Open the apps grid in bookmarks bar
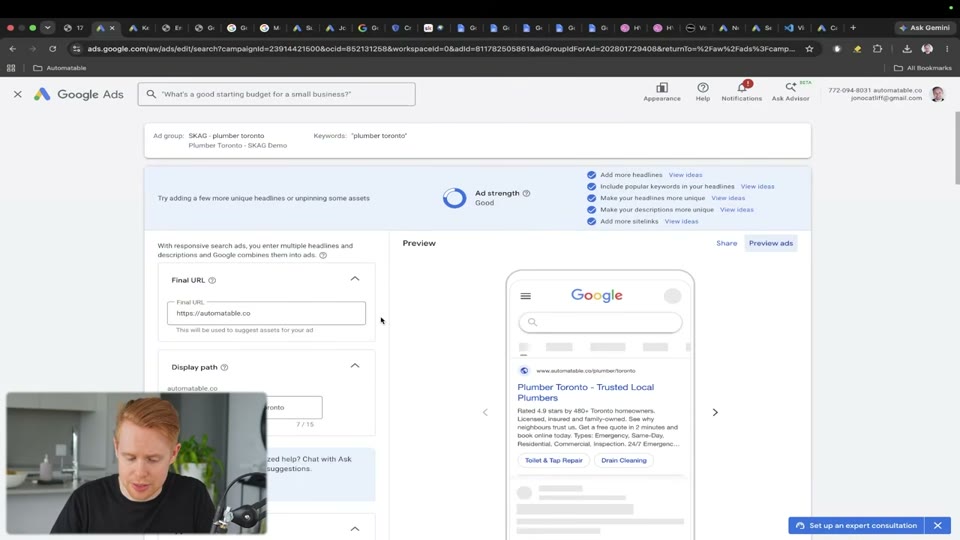Viewport: 960px width, 540px height. (11, 68)
